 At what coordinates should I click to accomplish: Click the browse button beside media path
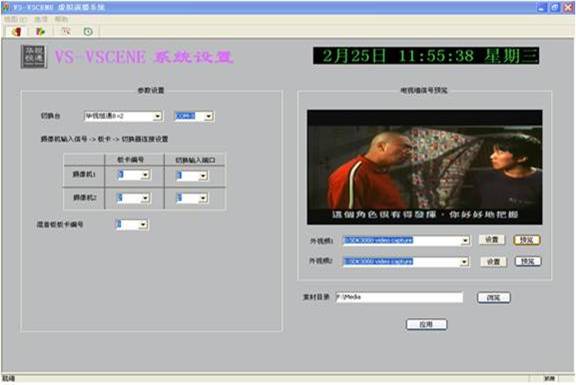click(493, 298)
